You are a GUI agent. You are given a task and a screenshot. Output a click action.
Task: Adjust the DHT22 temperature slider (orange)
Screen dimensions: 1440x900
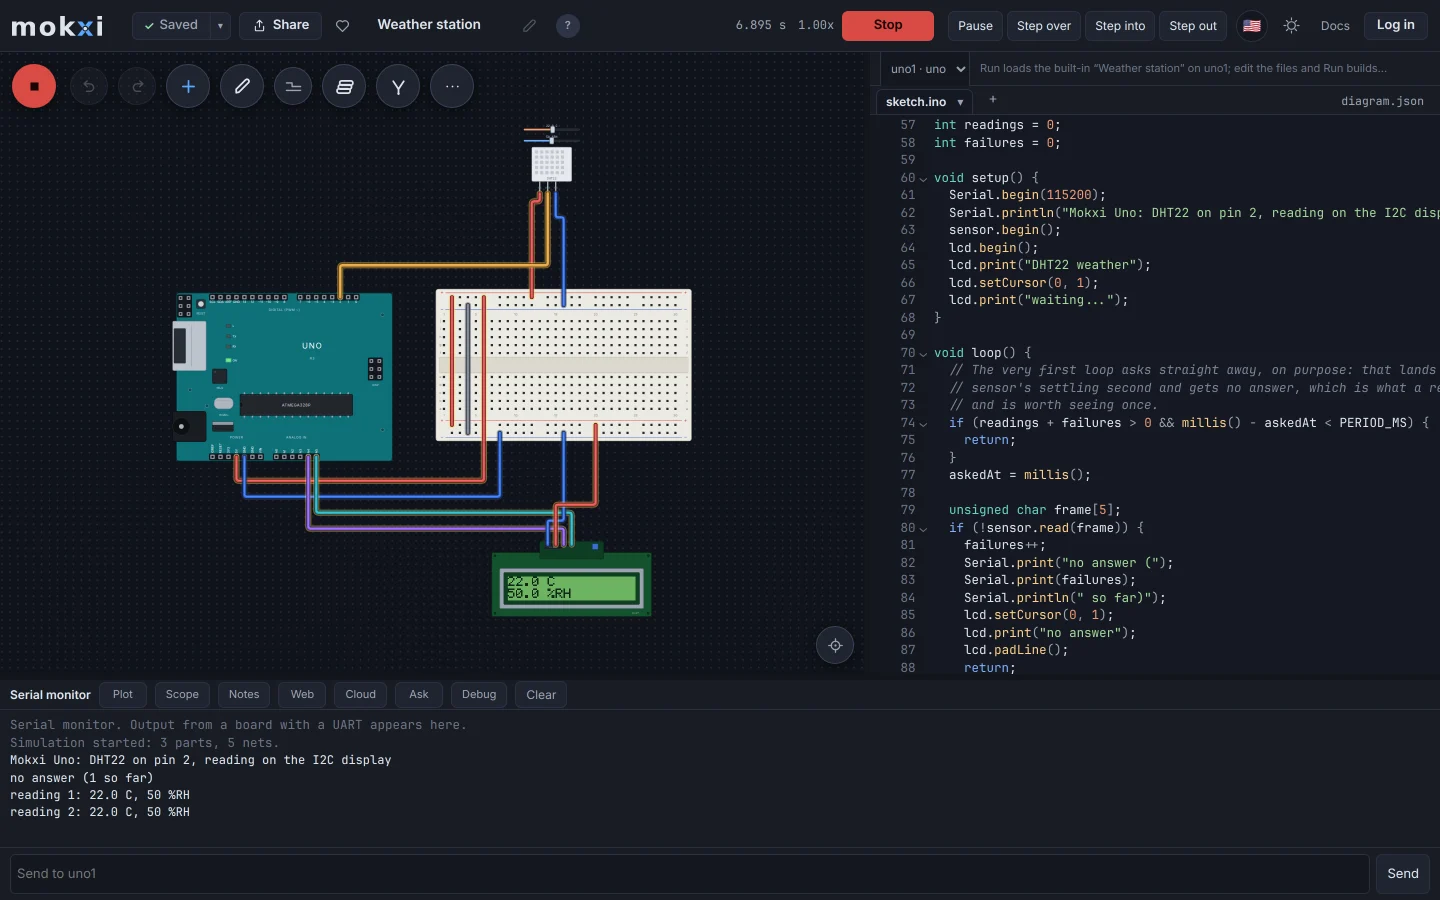[x=552, y=129]
